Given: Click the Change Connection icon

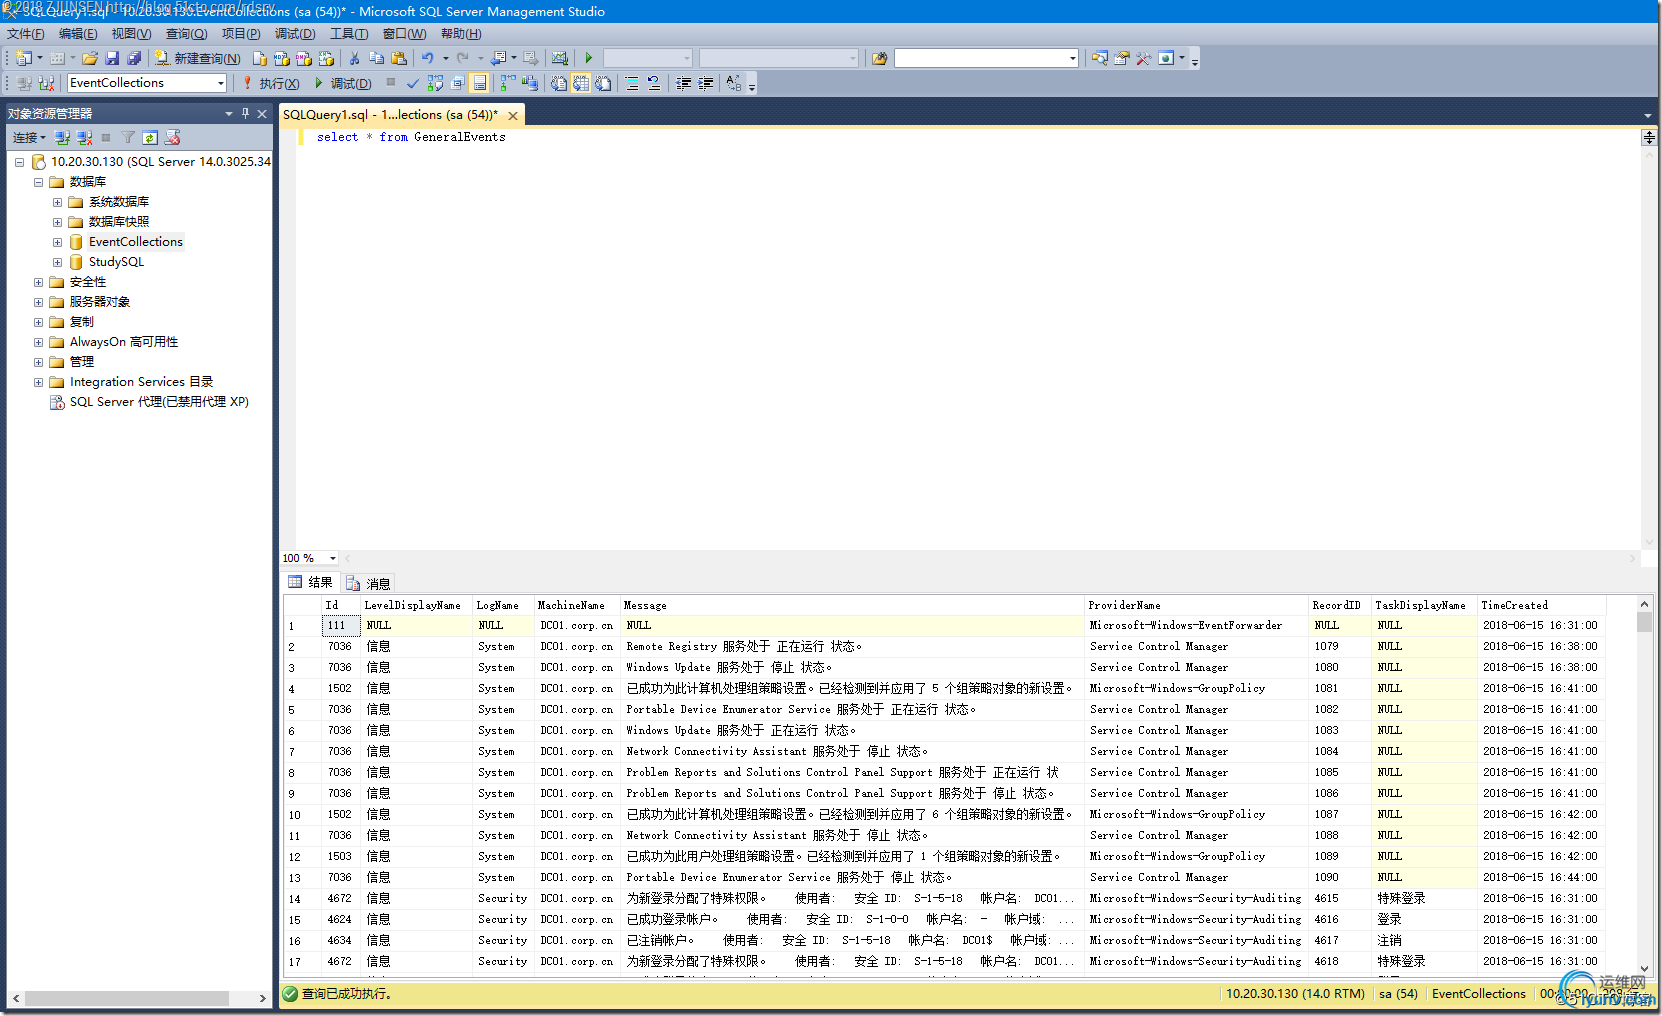Looking at the screenshot, I should pos(46,83).
